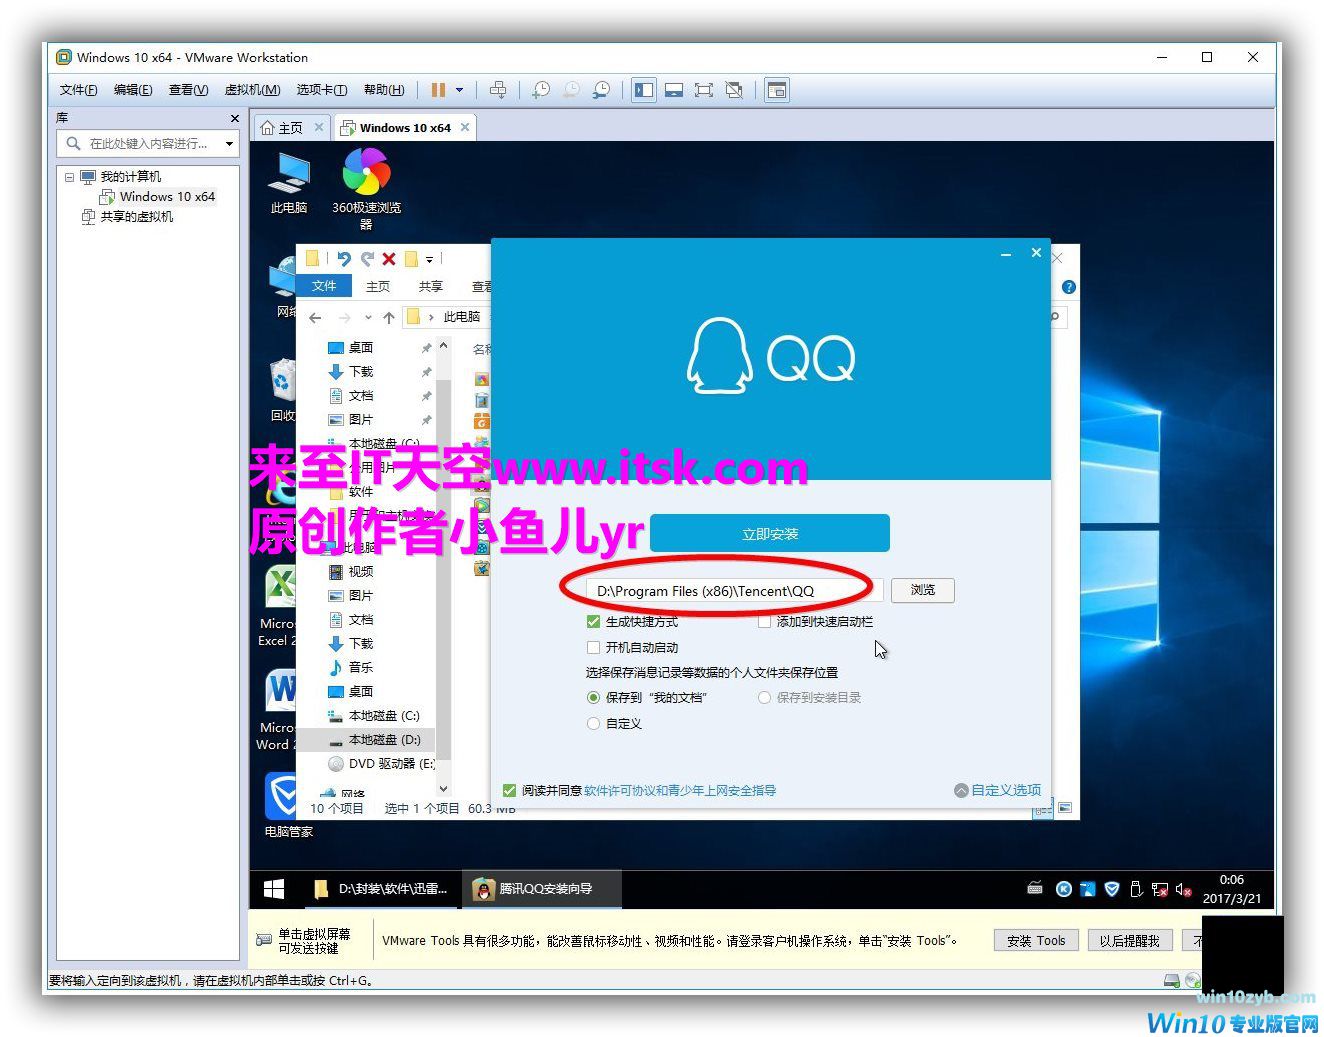
Task: Enable 开机自动启动 checkbox
Action: [594, 648]
